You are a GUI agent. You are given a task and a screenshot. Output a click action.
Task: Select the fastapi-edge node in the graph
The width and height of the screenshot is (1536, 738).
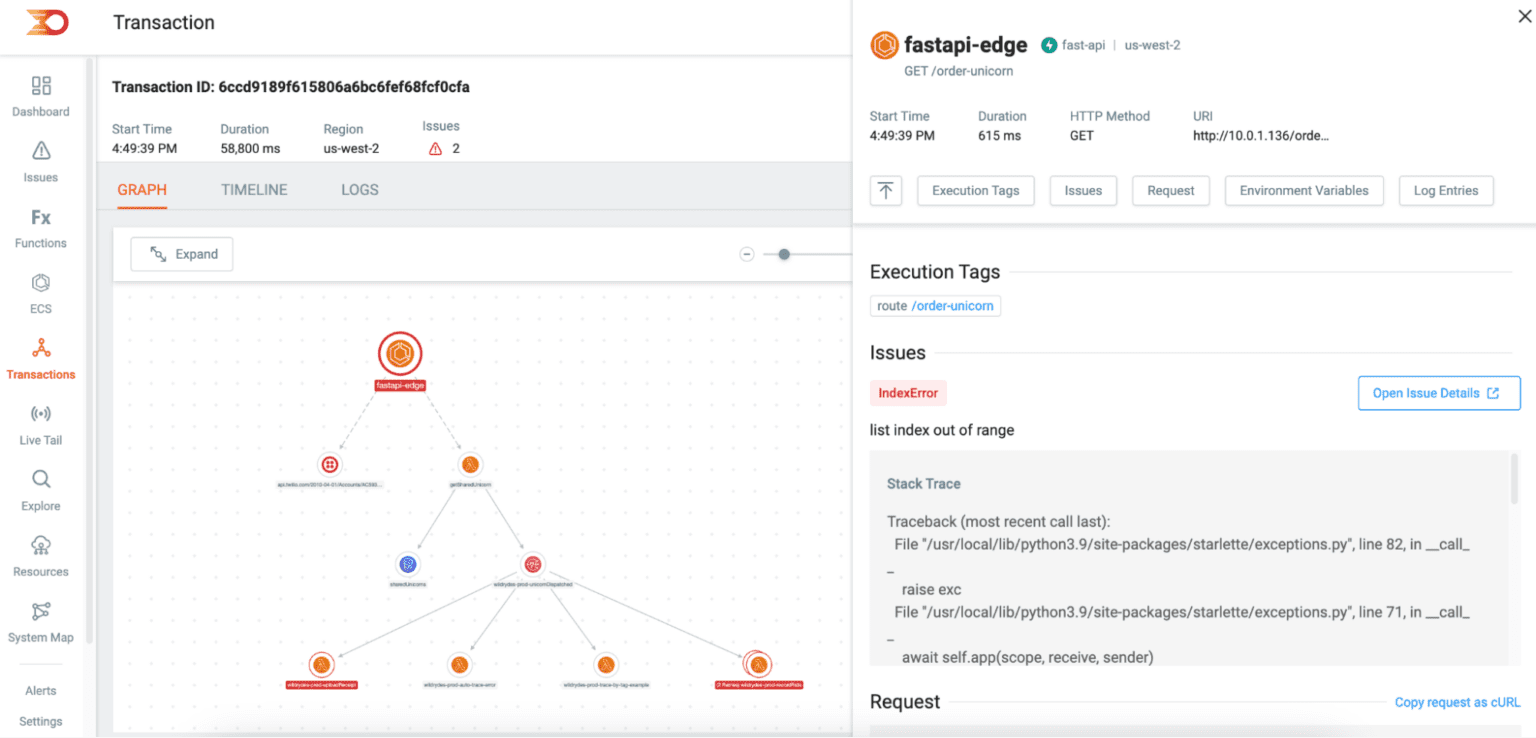400,353
